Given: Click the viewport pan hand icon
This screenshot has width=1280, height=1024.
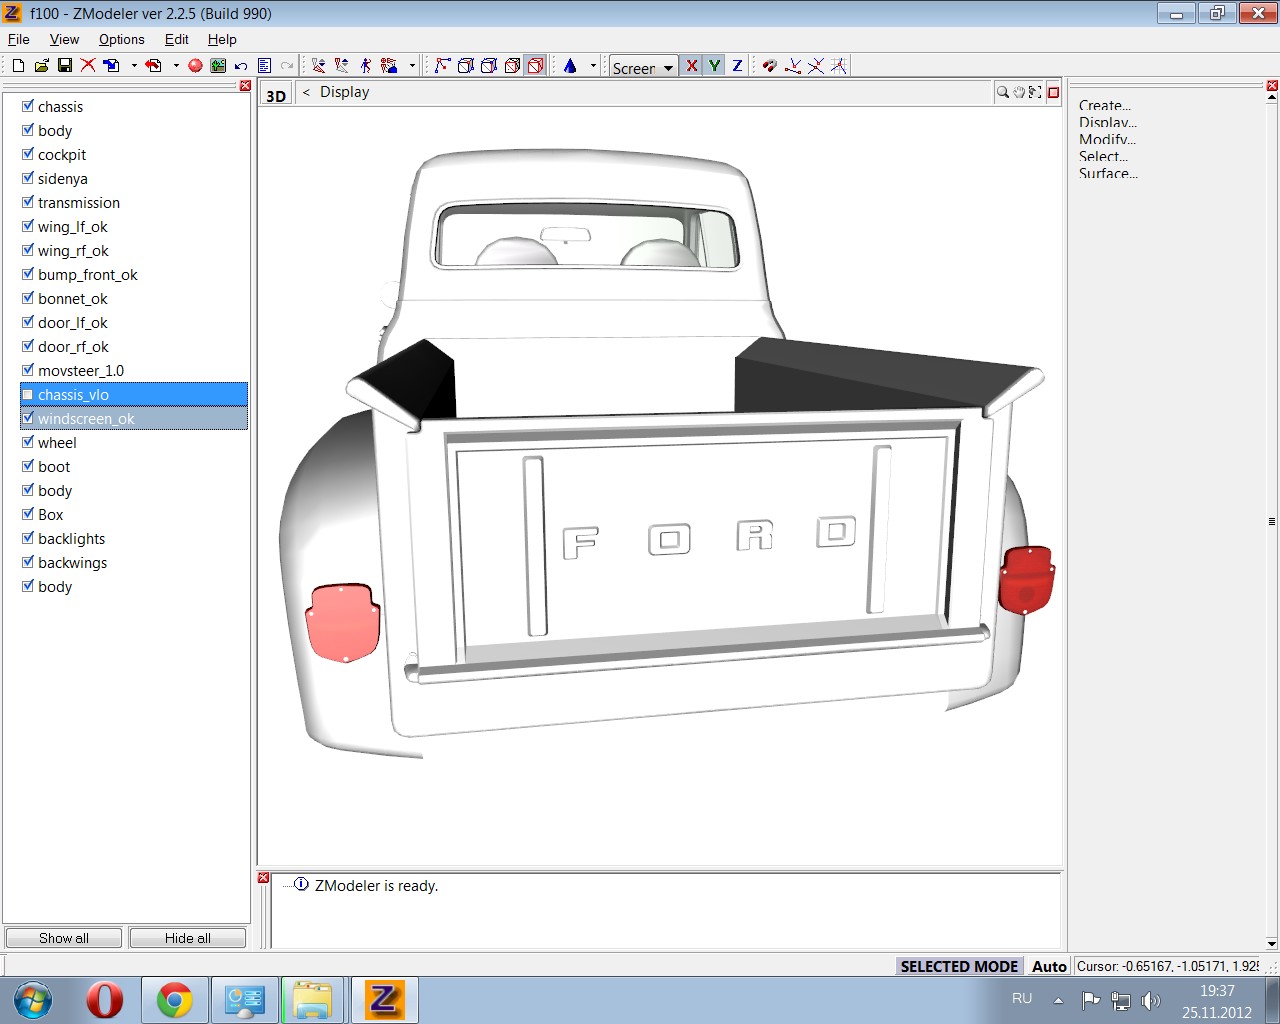Looking at the screenshot, I should (x=1019, y=92).
